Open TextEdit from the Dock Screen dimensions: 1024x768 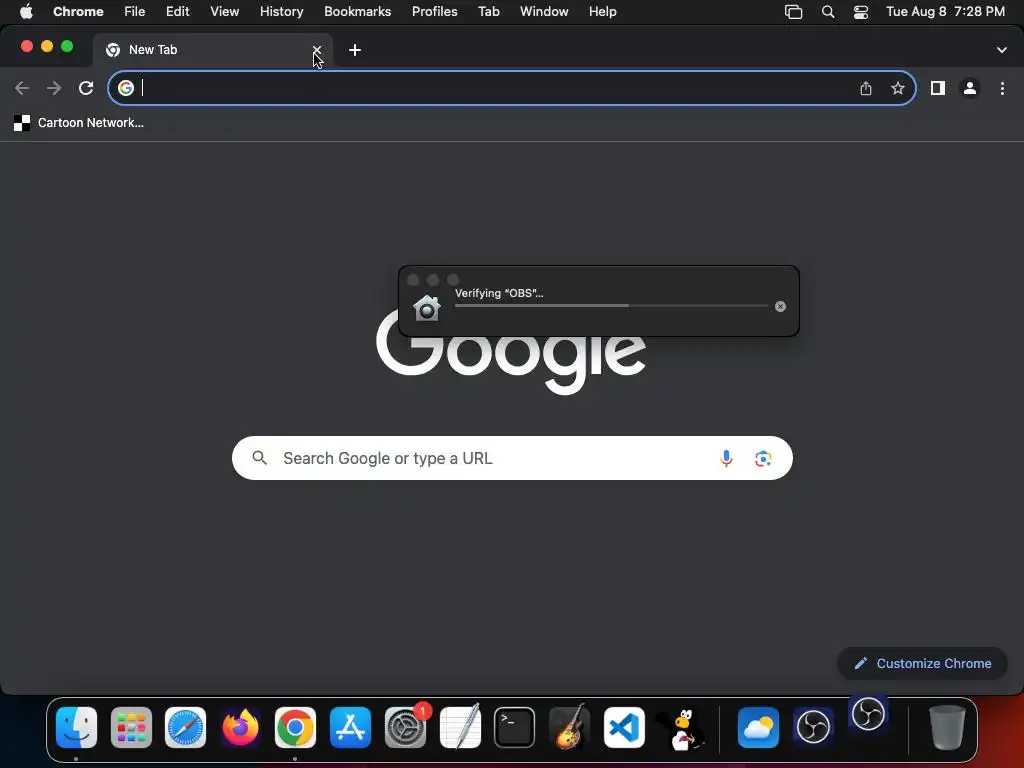pyautogui.click(x=460, y=726)
